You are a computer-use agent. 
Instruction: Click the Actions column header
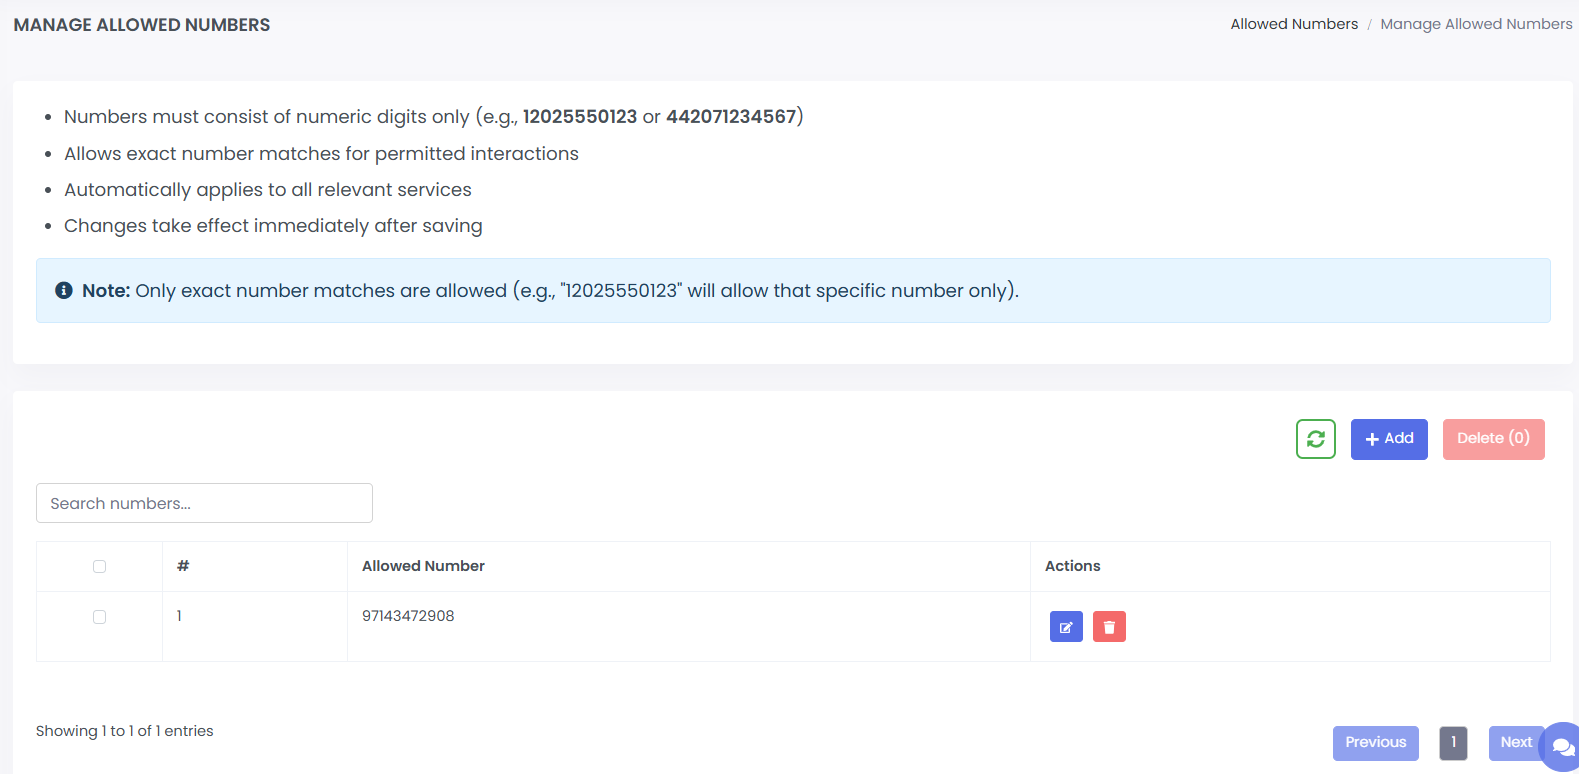pyautogui.click(x=1072, y=566)
